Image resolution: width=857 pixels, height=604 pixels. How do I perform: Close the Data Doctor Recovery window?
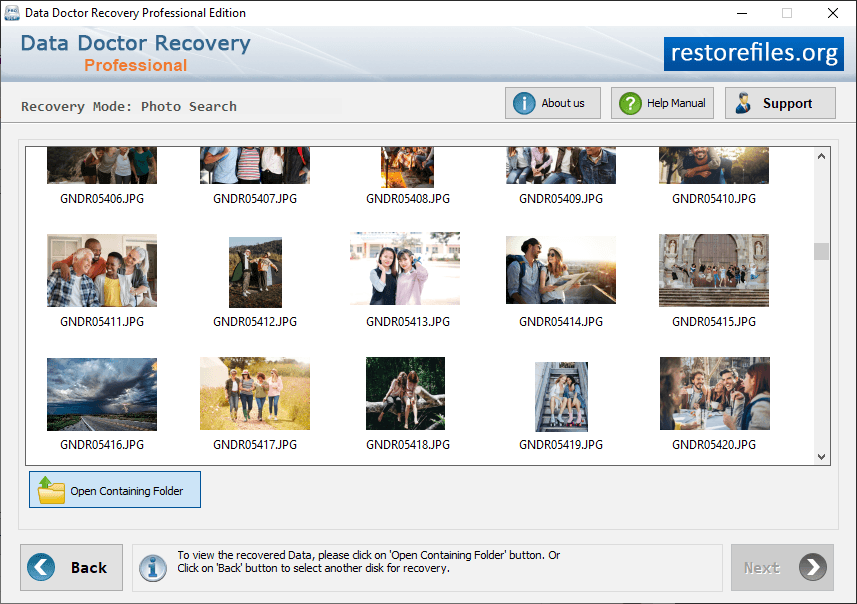coord(832,13)
